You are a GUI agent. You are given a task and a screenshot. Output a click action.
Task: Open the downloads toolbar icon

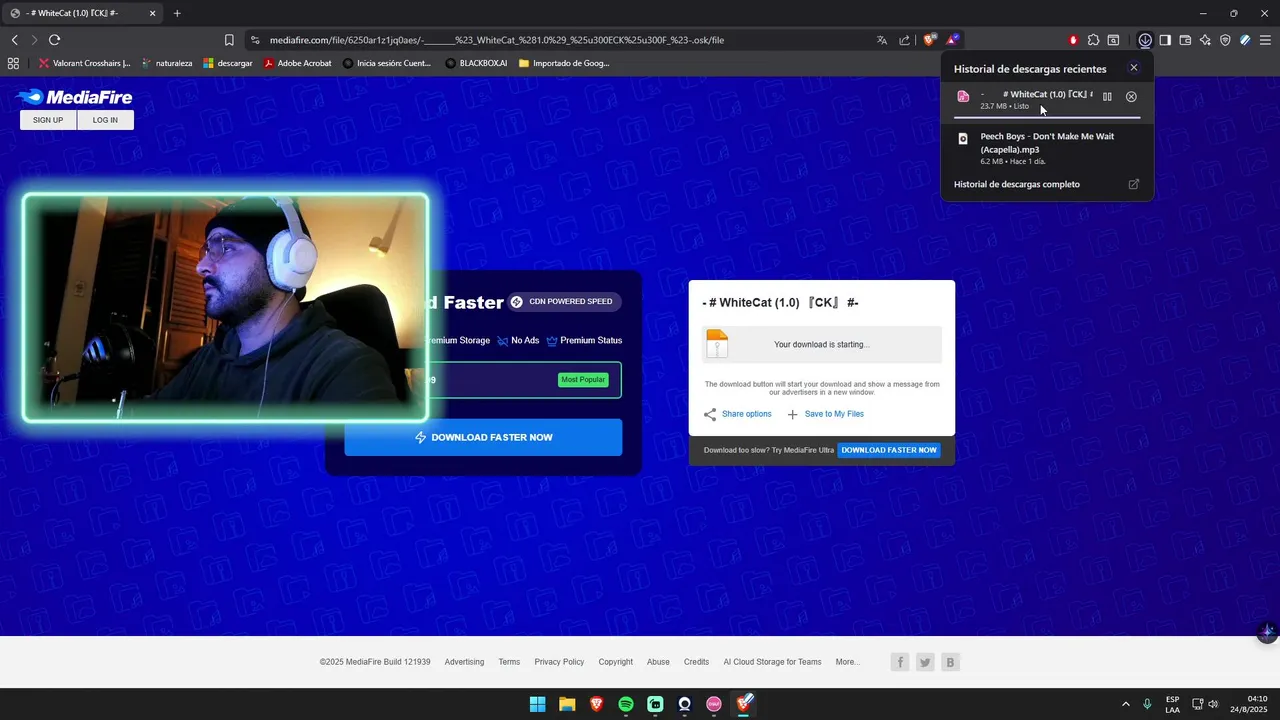pyautogui.click(x=1145, y=40)
